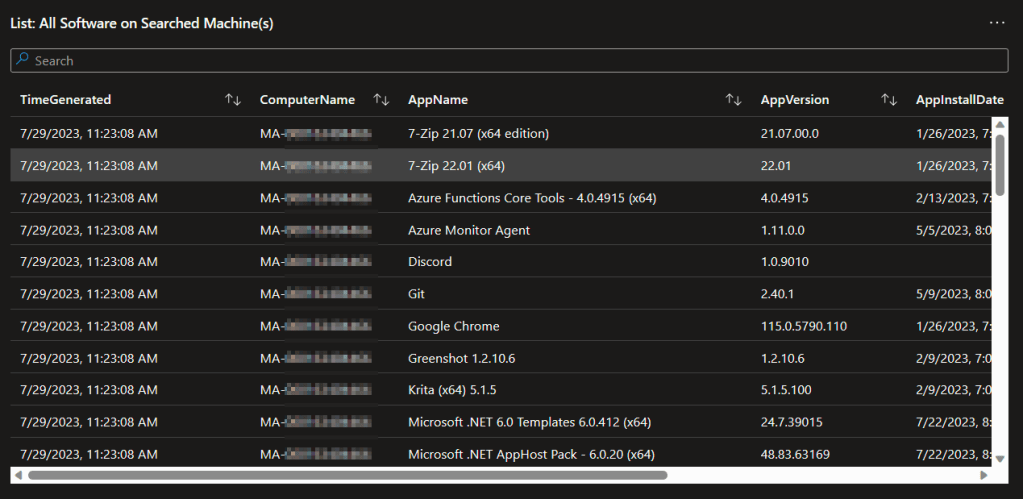The height and width of the screenshot is (499, 1023).
Task: Sort by AppName column arrows icon
Action: click(x=733, y=100)
